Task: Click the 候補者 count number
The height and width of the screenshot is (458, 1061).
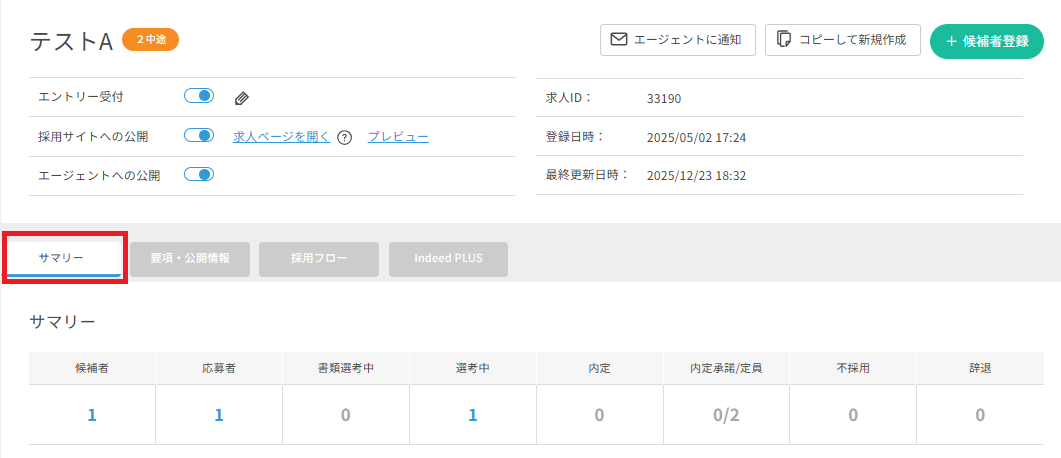Action: 92,415
